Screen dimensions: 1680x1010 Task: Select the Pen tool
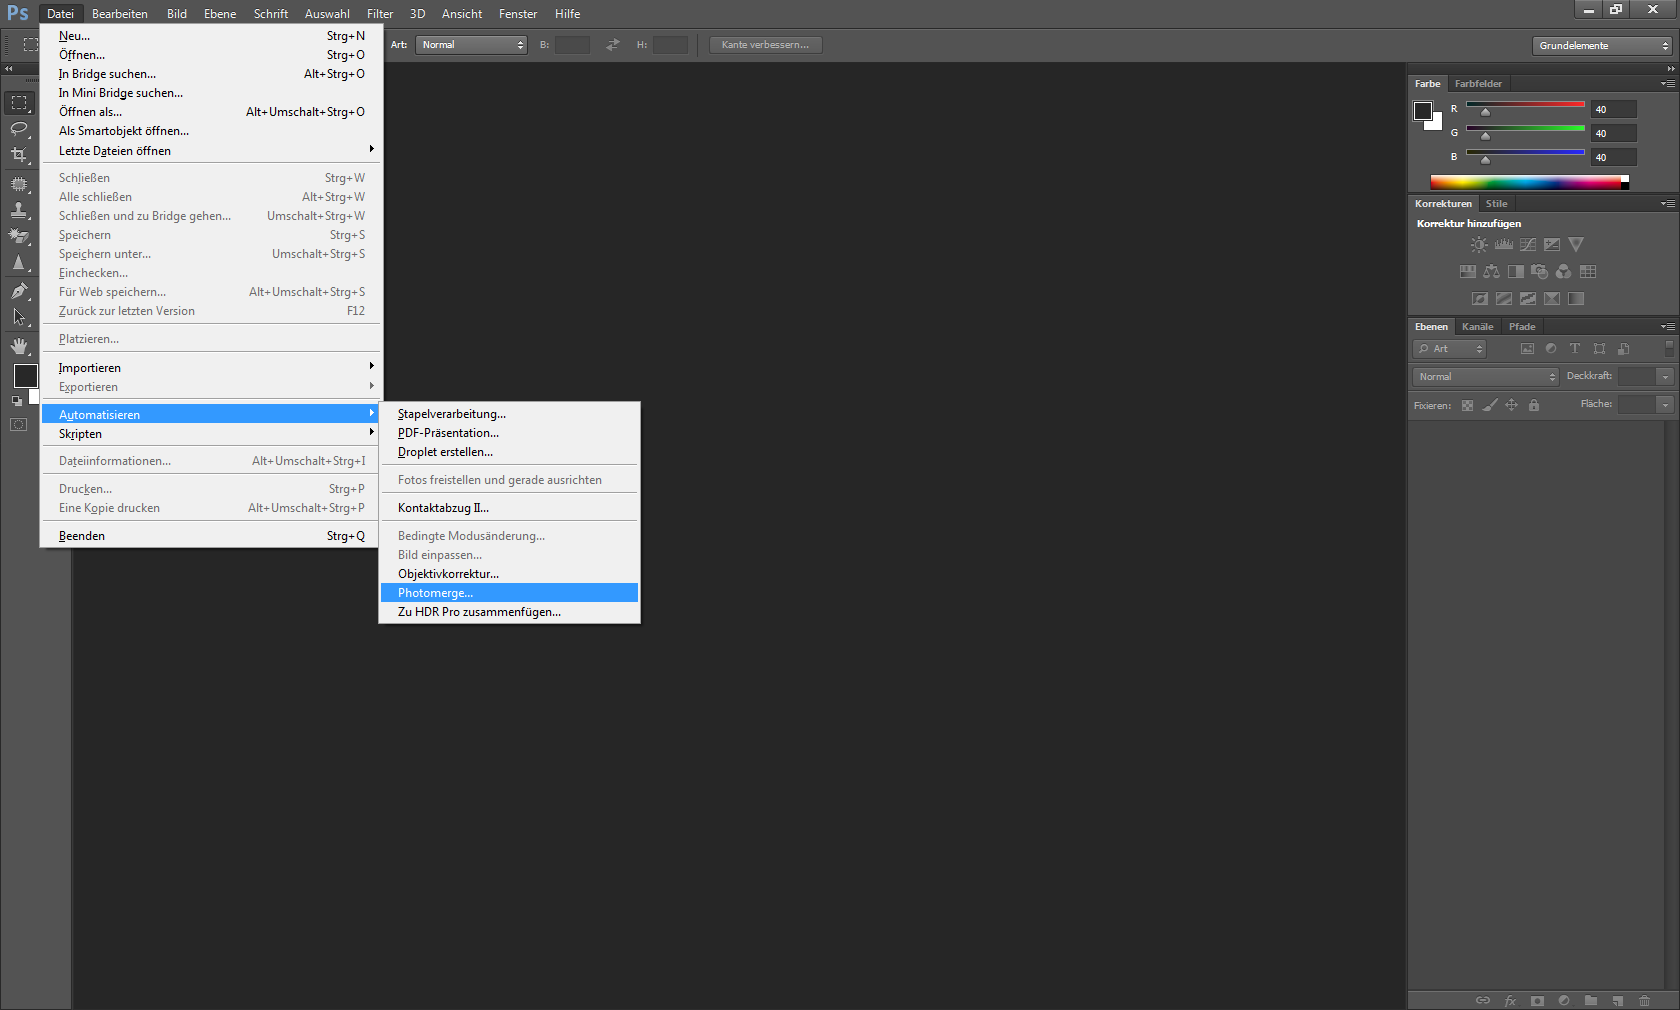(19, 291)
